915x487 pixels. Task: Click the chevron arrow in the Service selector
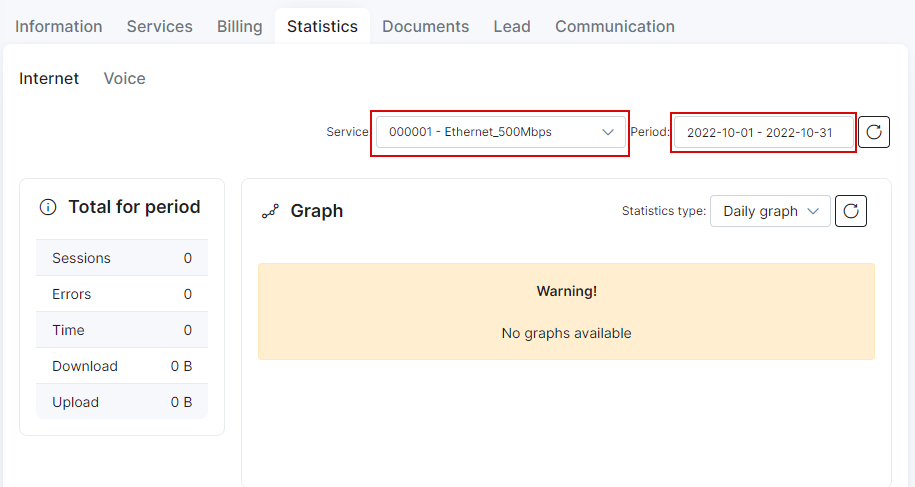(607, 132)
